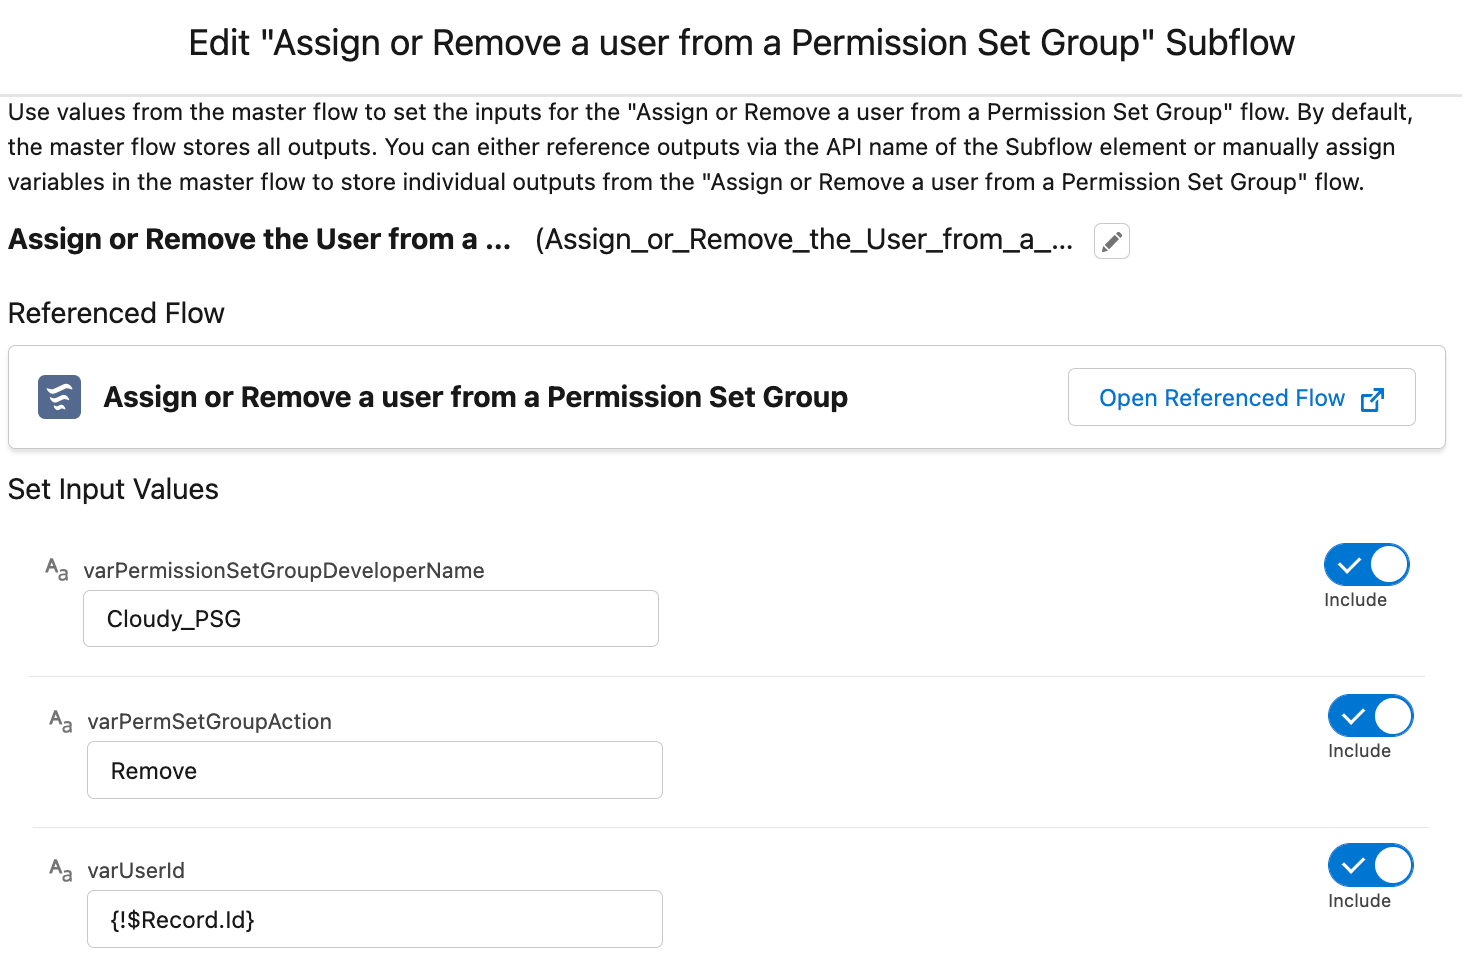Click the text data type icon for varPermSetGroupAction
This screenshot has height=970, width=1472.
tap(61, 719)
